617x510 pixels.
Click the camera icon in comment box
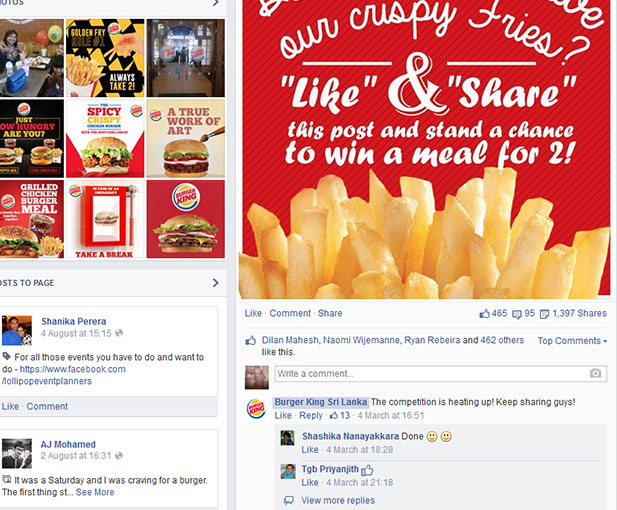pos(595,373)
